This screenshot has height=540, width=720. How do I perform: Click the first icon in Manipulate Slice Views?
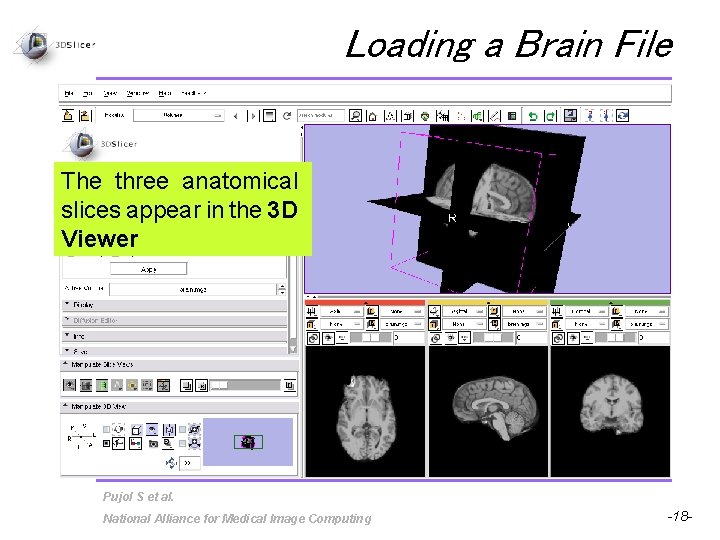click(x=69, y=385)
